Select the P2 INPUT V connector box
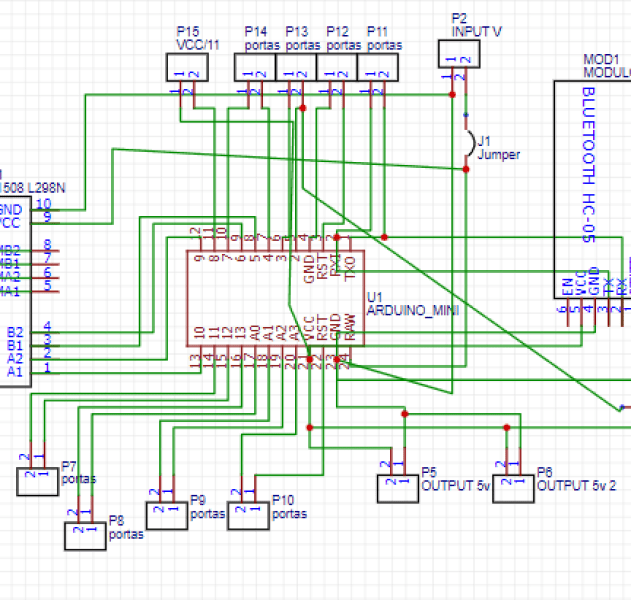The width and height of the screenshot is (631, 600). point(459,54)
